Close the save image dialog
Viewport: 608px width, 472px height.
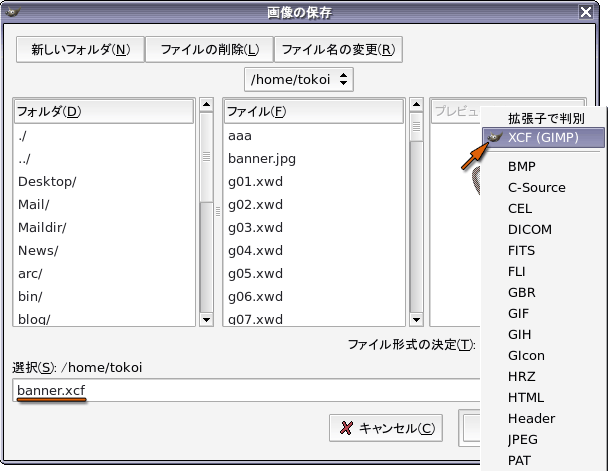coord(586,12)
